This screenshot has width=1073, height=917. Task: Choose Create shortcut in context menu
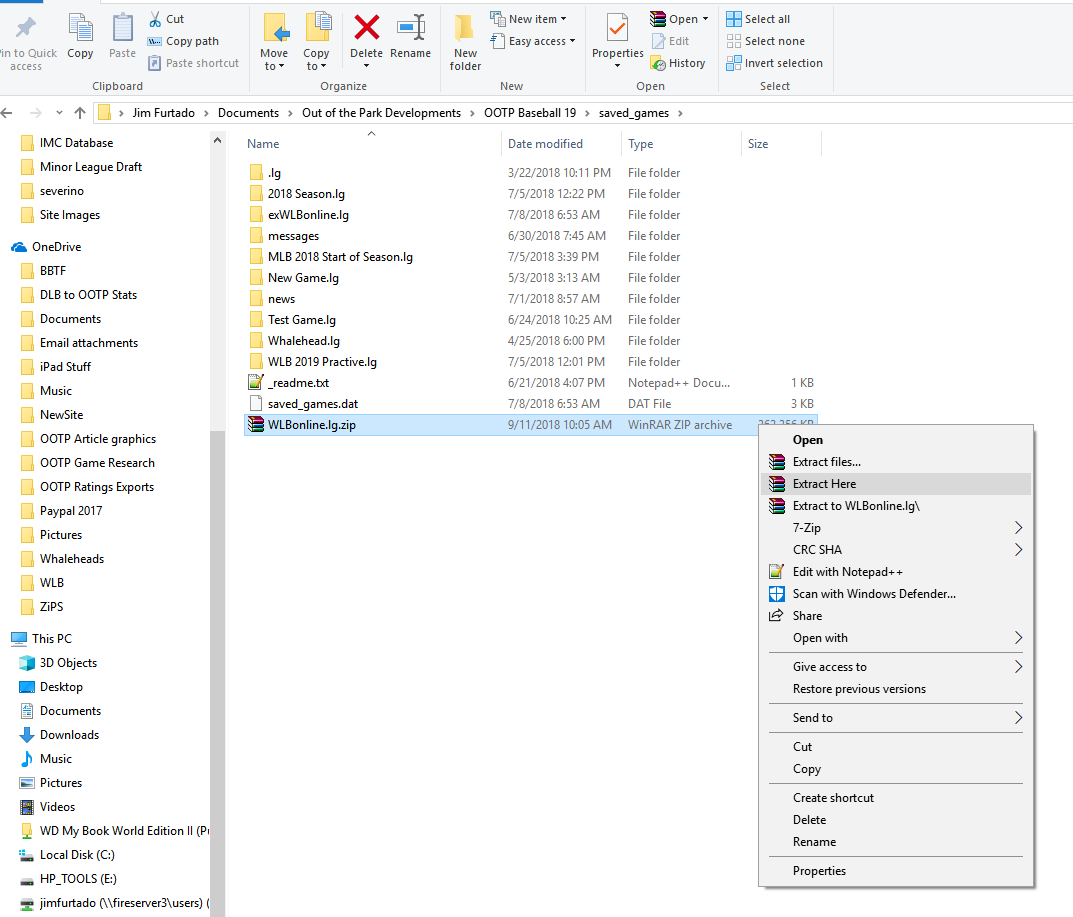tap(896, 798)
